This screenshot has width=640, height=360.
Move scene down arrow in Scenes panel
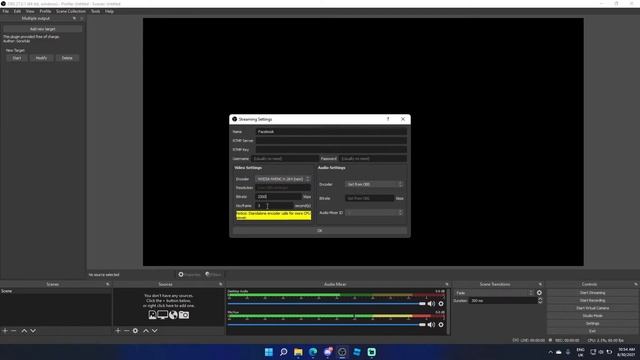point(33,331)
